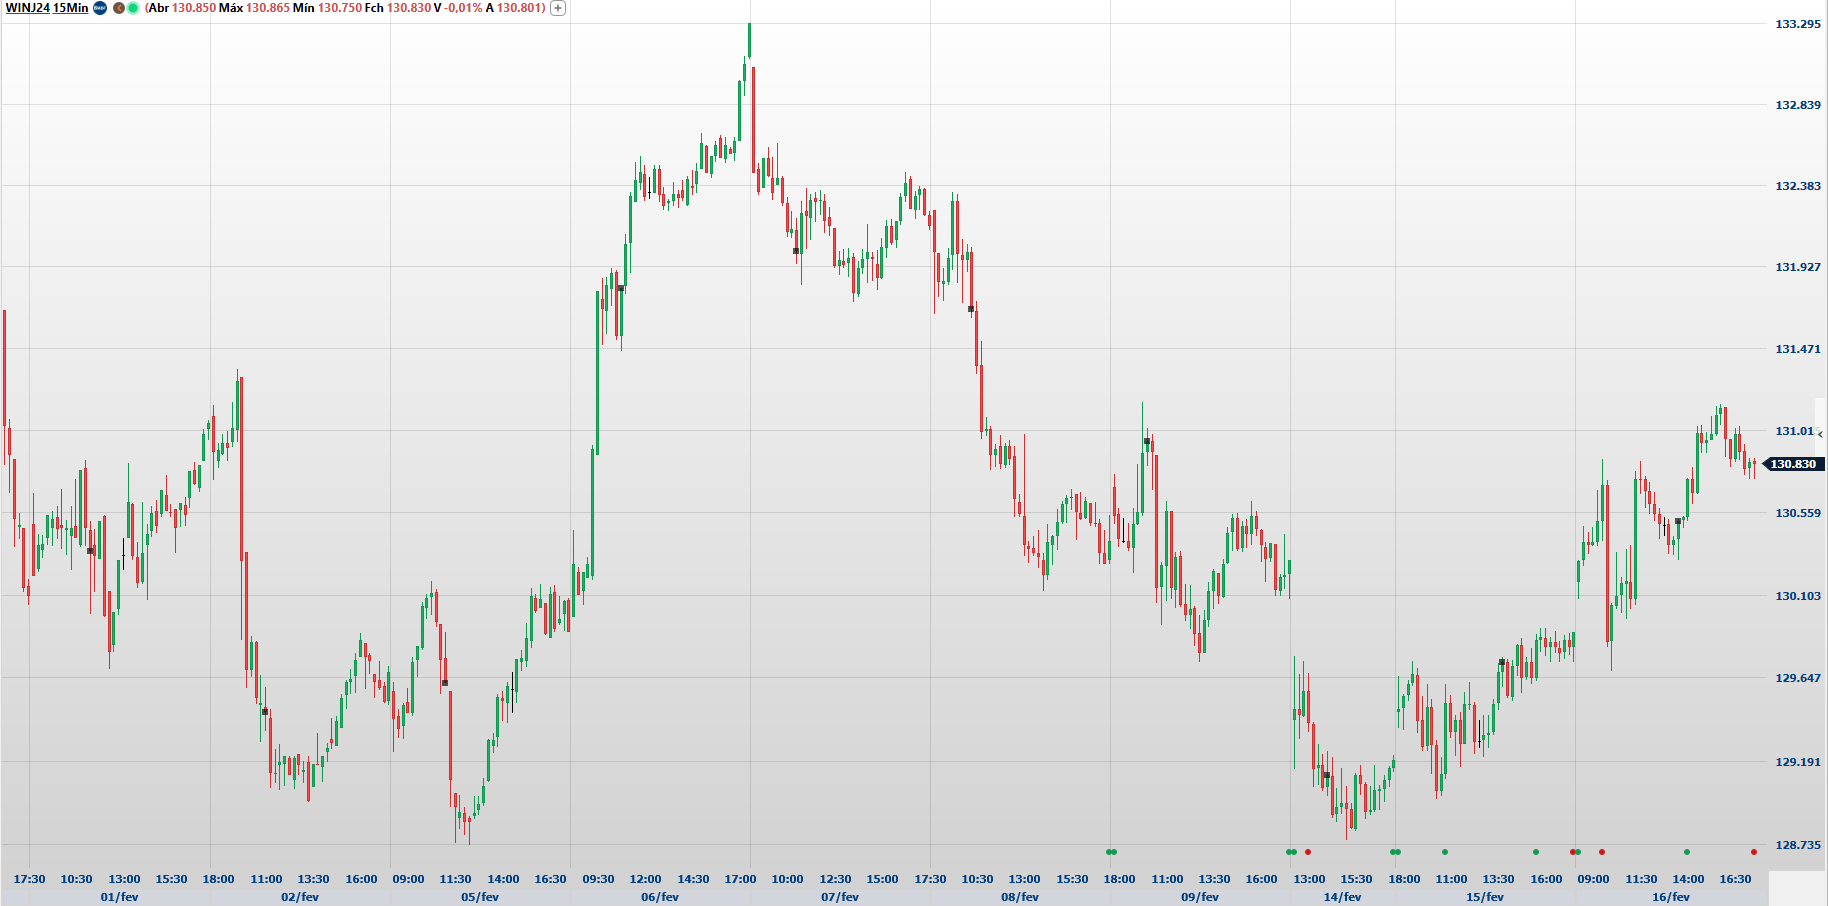Click the blue BMF exchange badge icon
This screenshot has width=1828, height=906.
coord(99,7)
